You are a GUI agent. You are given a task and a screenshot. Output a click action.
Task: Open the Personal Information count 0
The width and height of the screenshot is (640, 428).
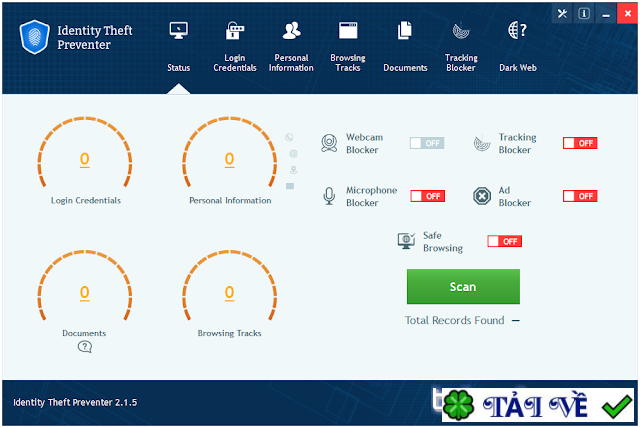click(x=229, y=160)
